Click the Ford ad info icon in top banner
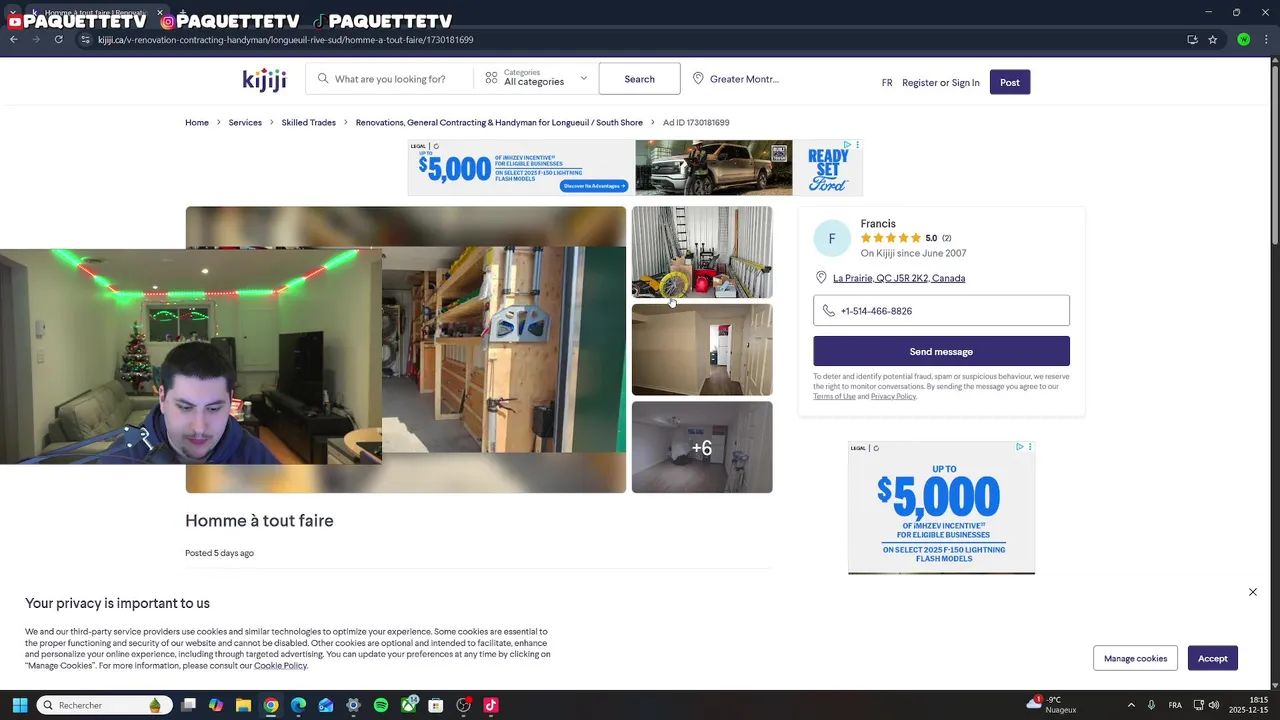 click(847, 145)
